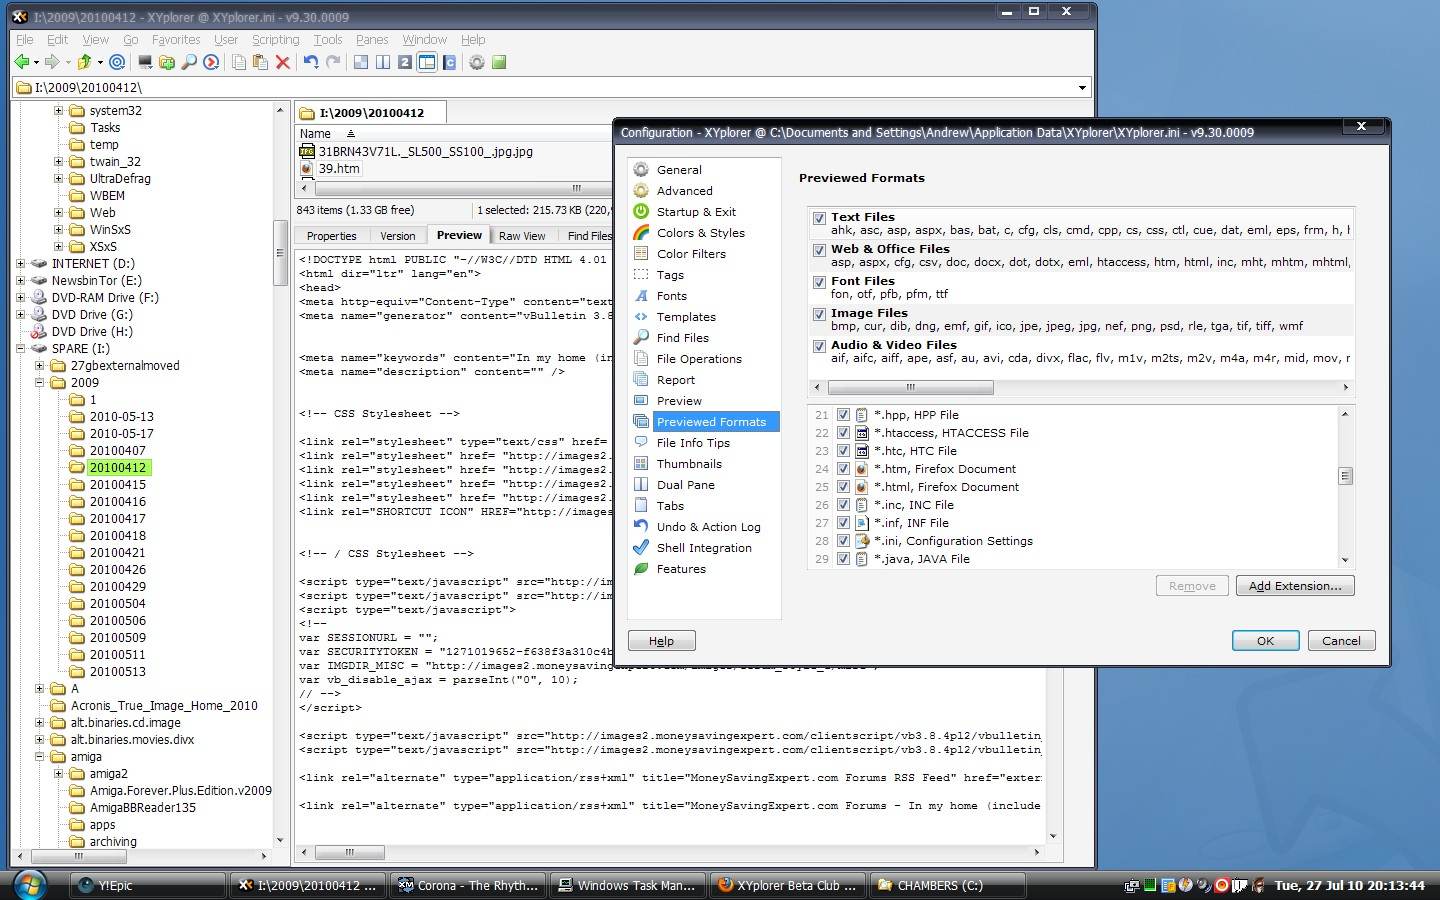The image size is (1440, 900).
Task: Click the magnifying glass Find icon
Action: click(189, 62)
